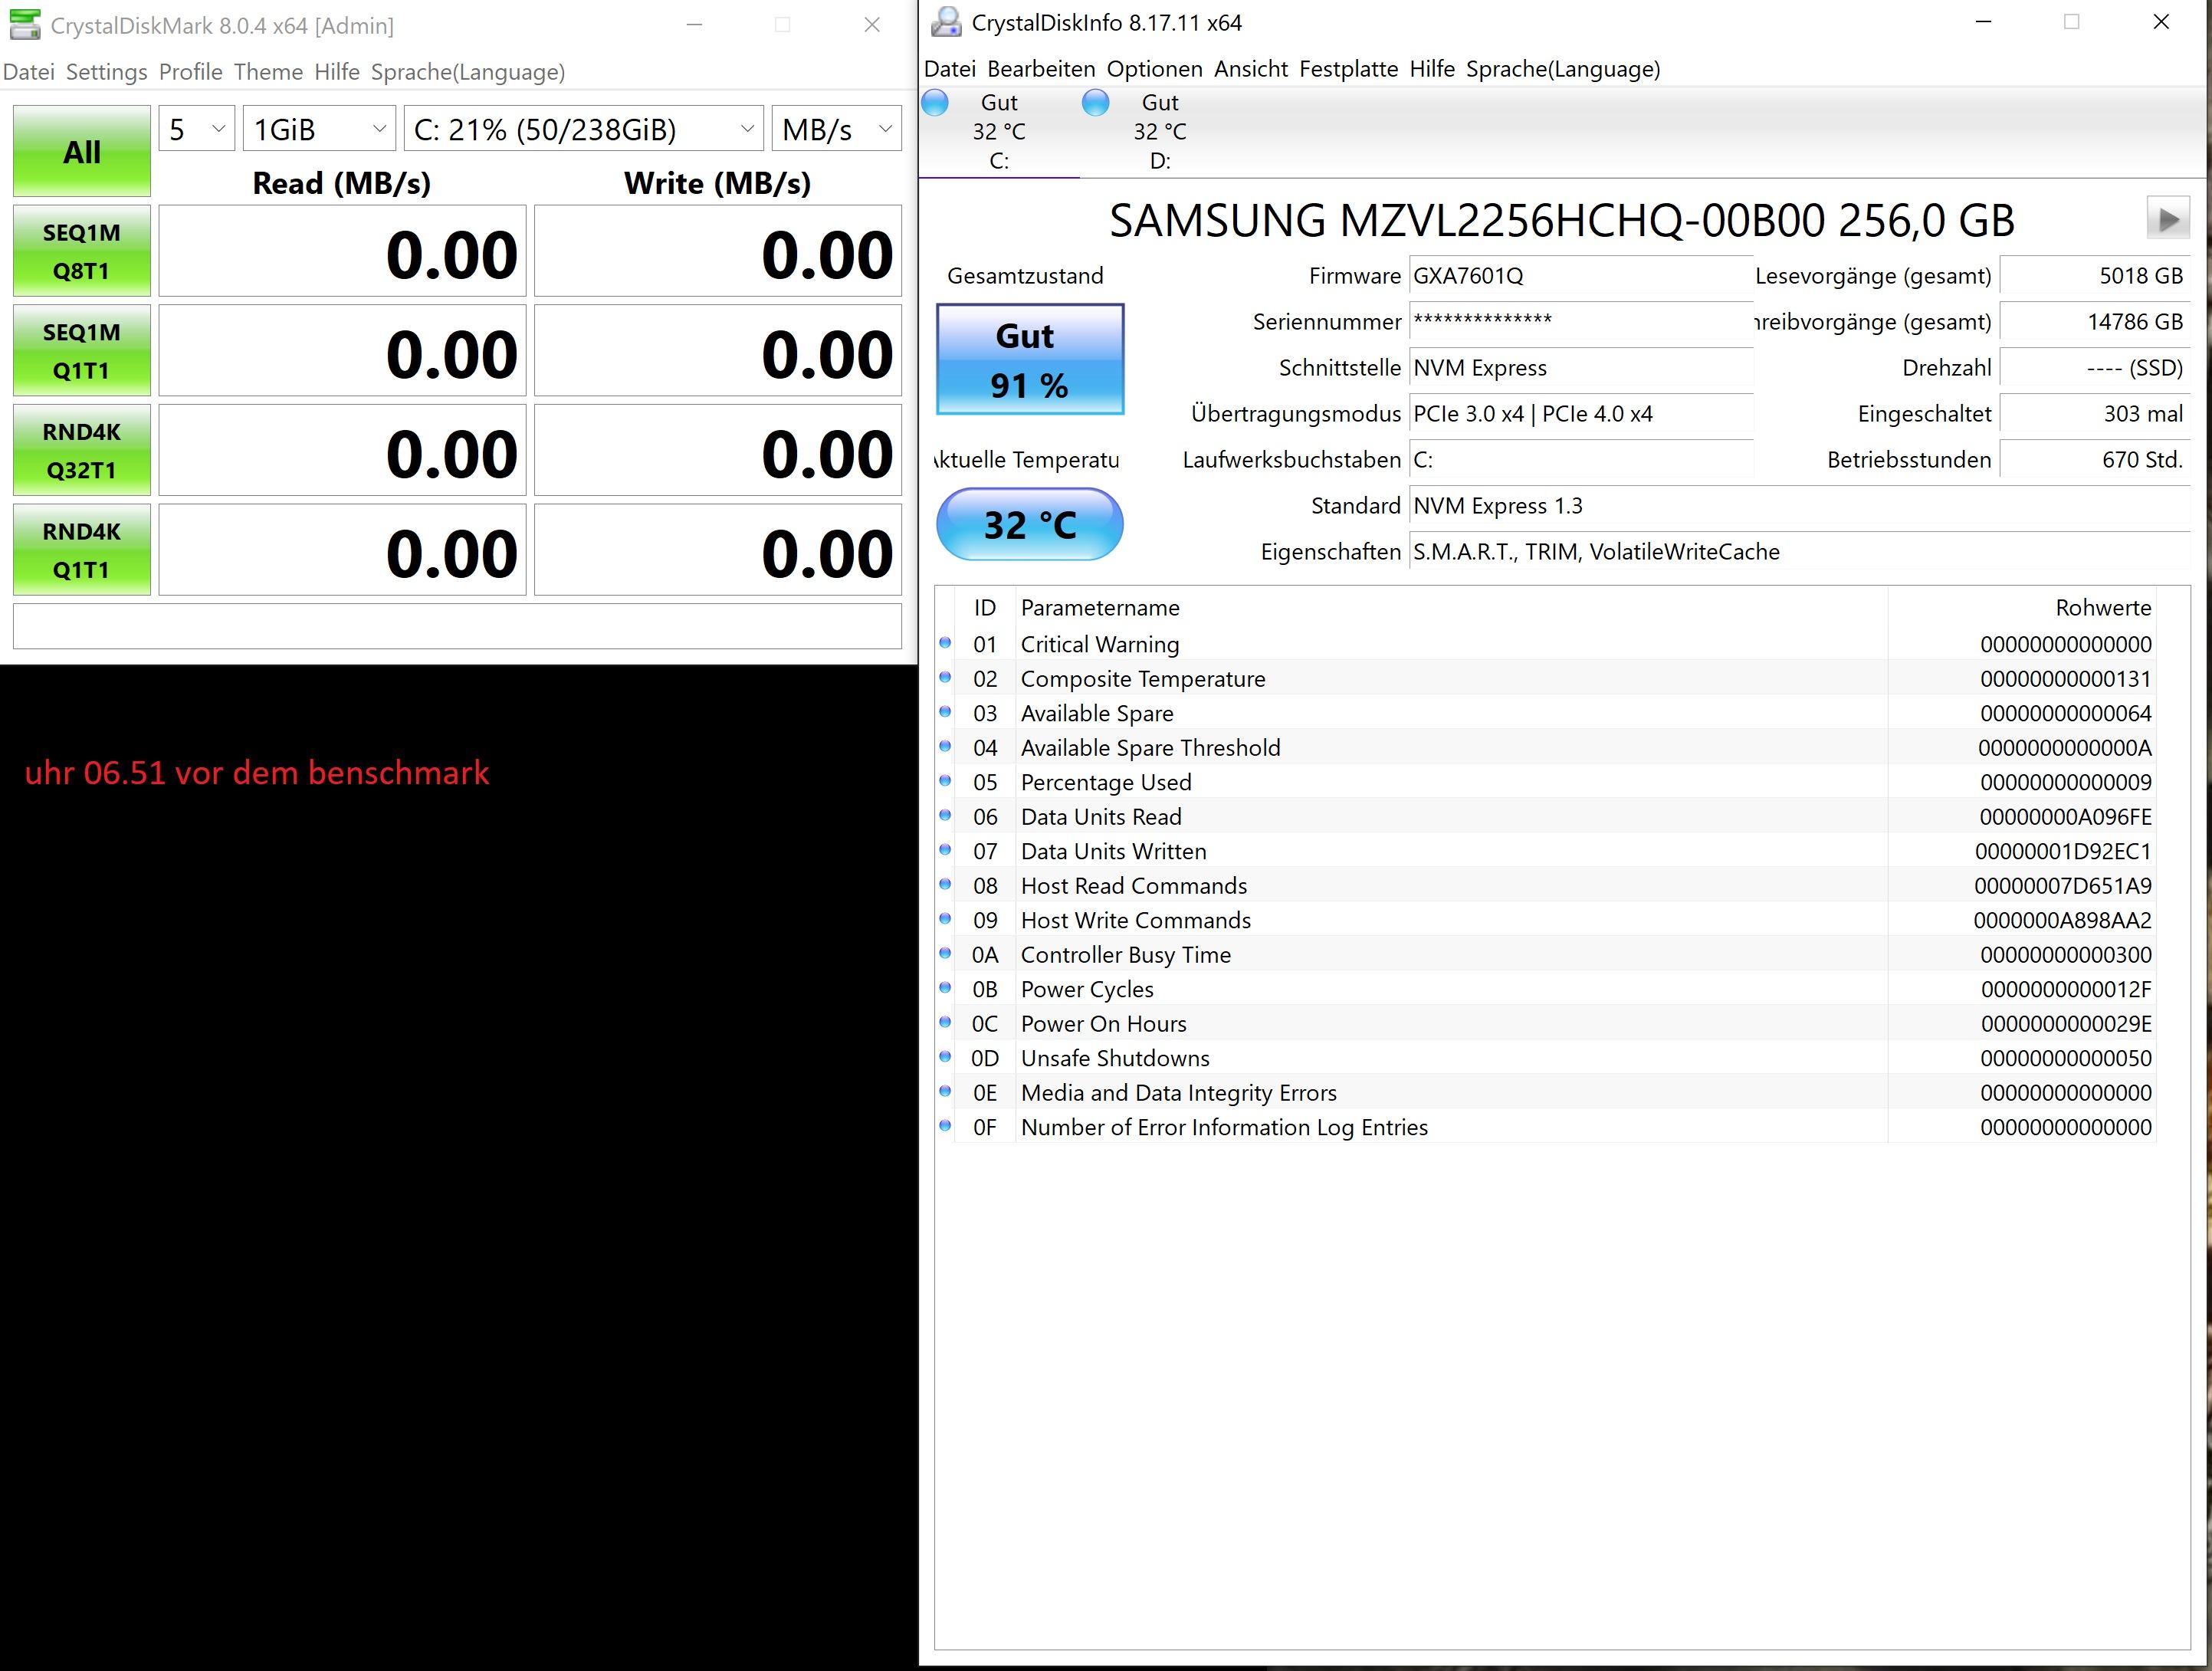Click the status dot beside Data Units Read
Viewport: 2212px width, 1671px height.
tap(945, 816)
